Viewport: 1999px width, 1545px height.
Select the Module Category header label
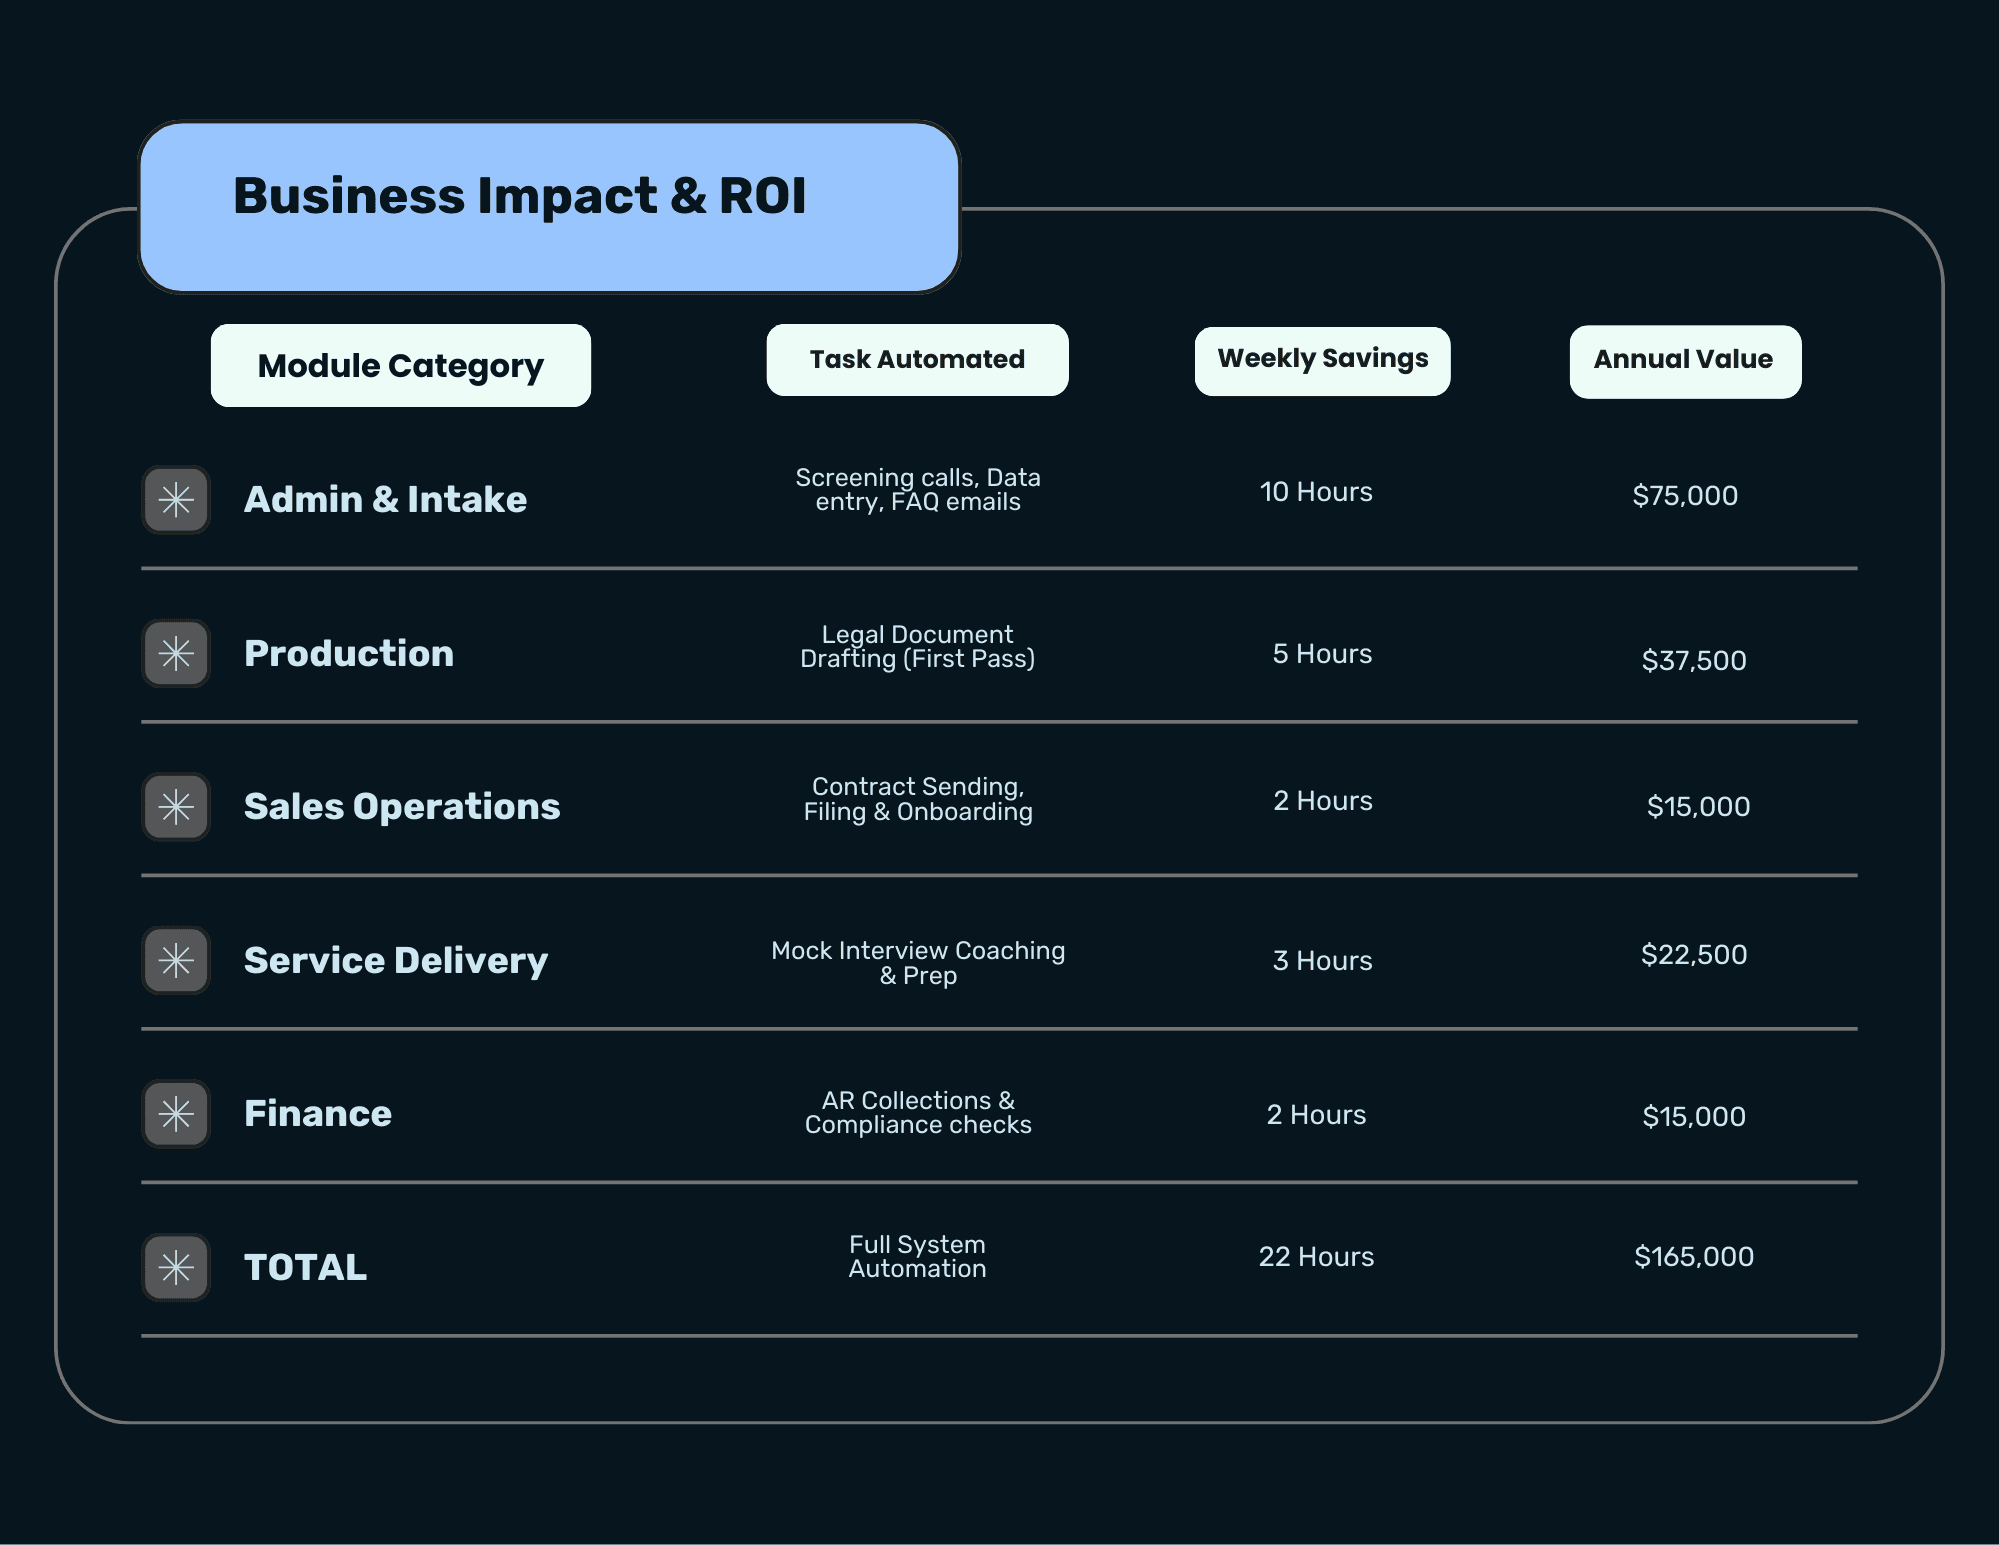pyautogui.click(x=400, y=366)
